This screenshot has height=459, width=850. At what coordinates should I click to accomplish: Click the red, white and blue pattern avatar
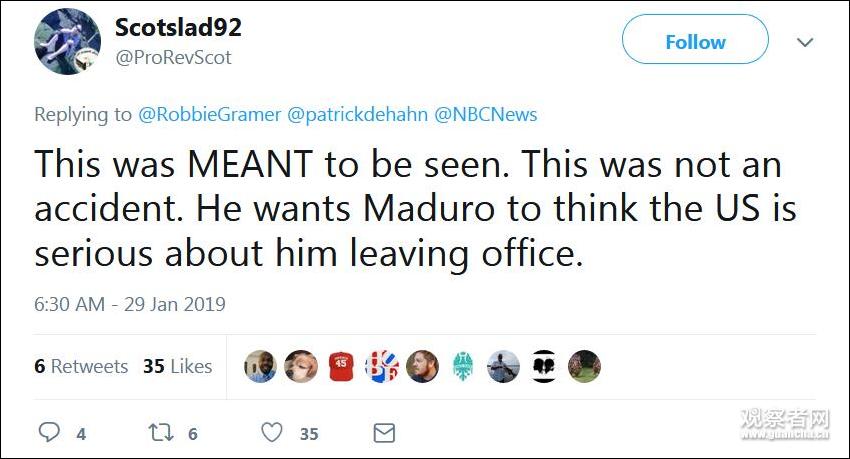(382, 366)
